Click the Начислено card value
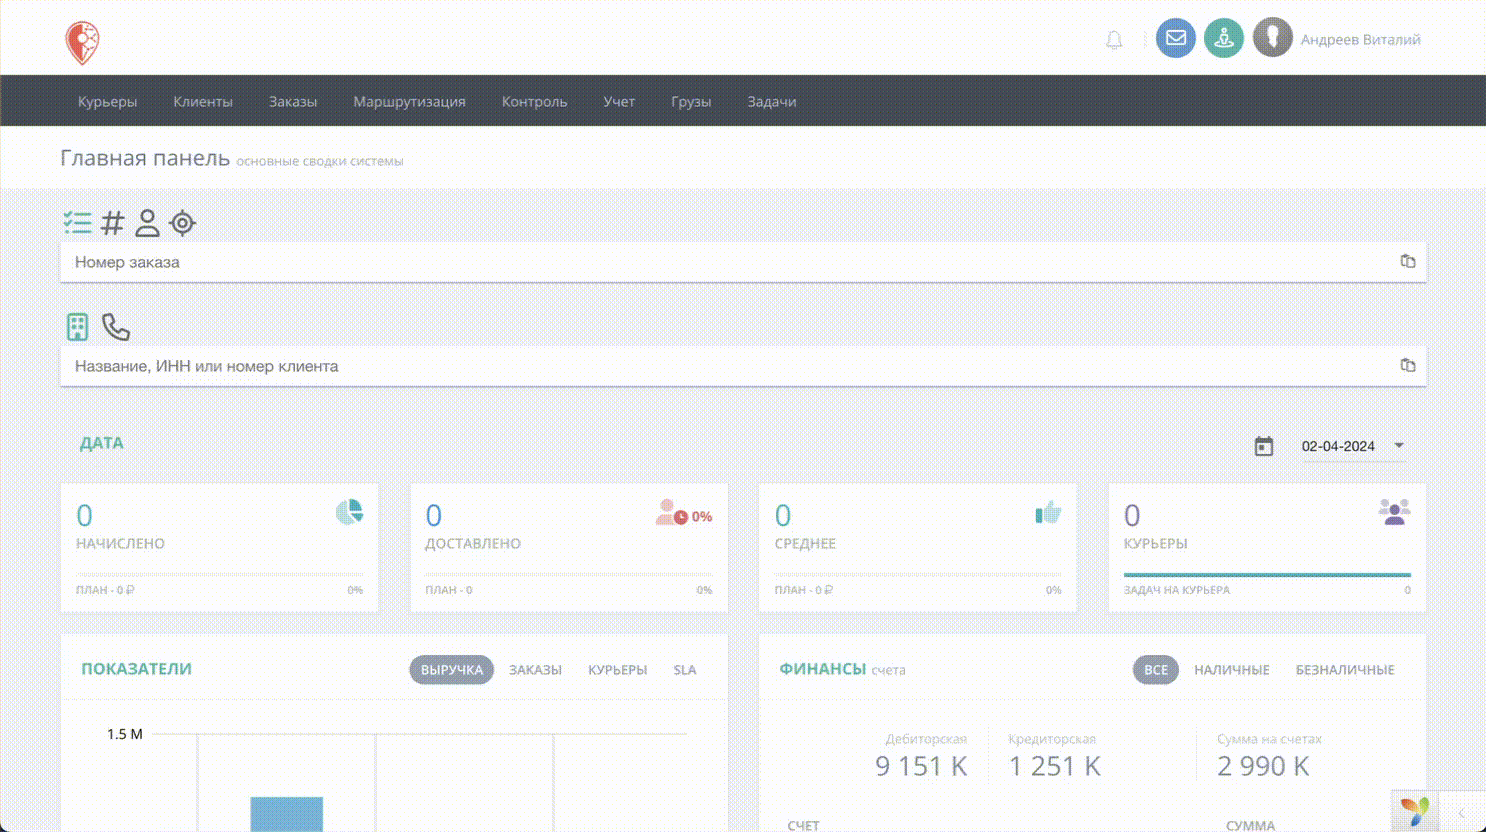The width and height of the screenshot is (1486, 832). point(85,515)
